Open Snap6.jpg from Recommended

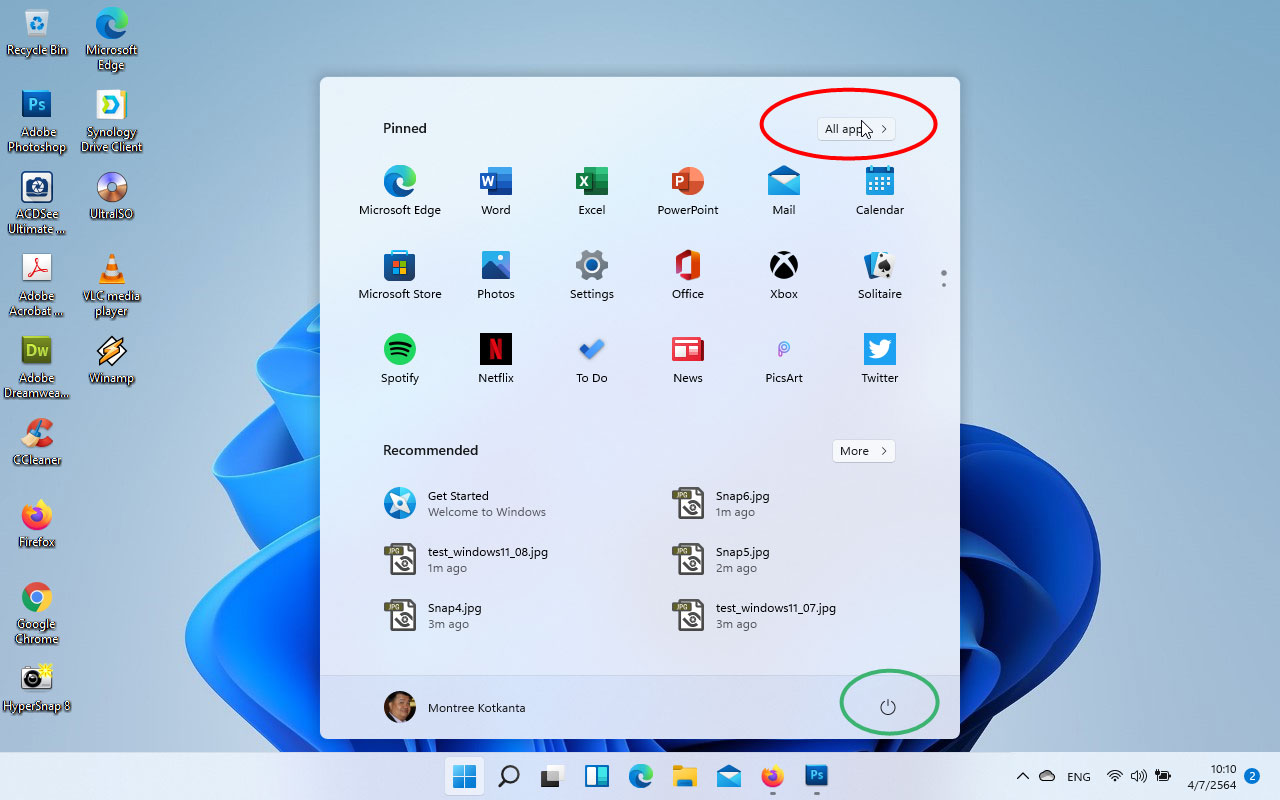tap(741, 503)
